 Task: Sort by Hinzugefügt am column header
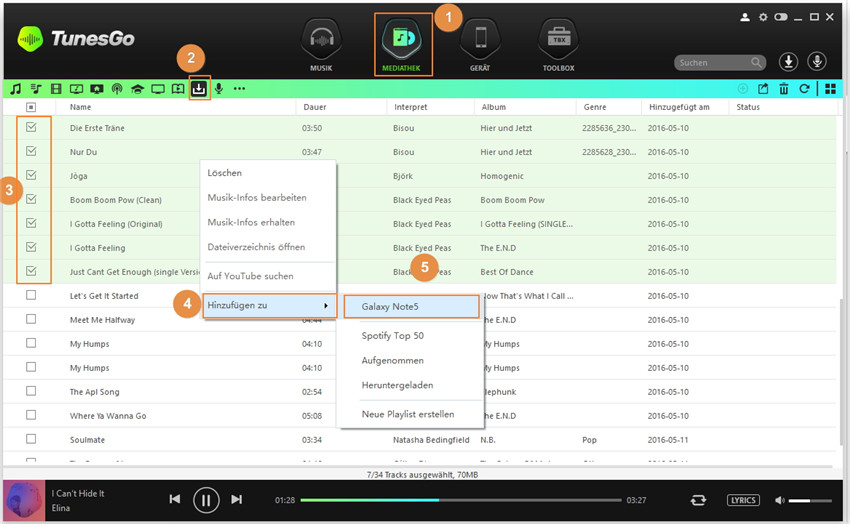point(679,107)
